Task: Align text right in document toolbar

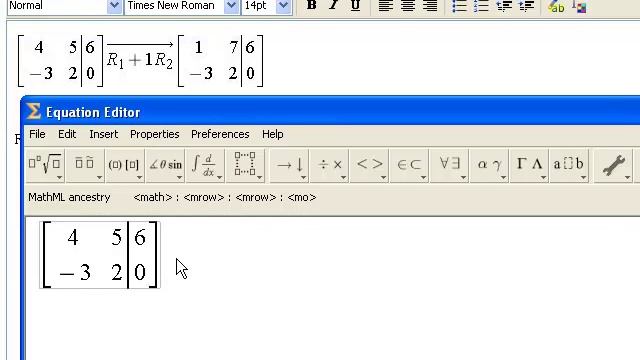Action: [430, 5]
